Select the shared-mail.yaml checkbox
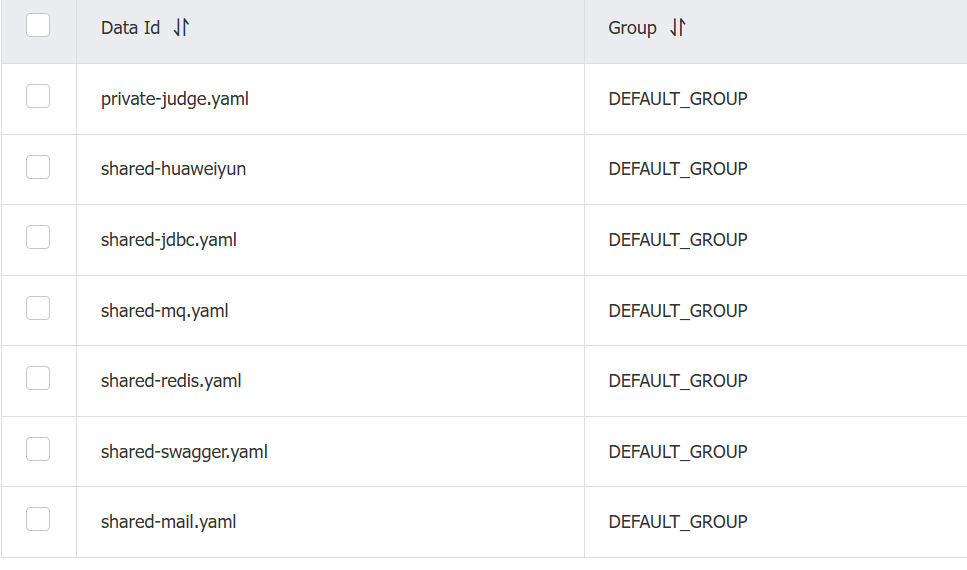This screenshot has width=967, height=570. (x=38, y=519)
